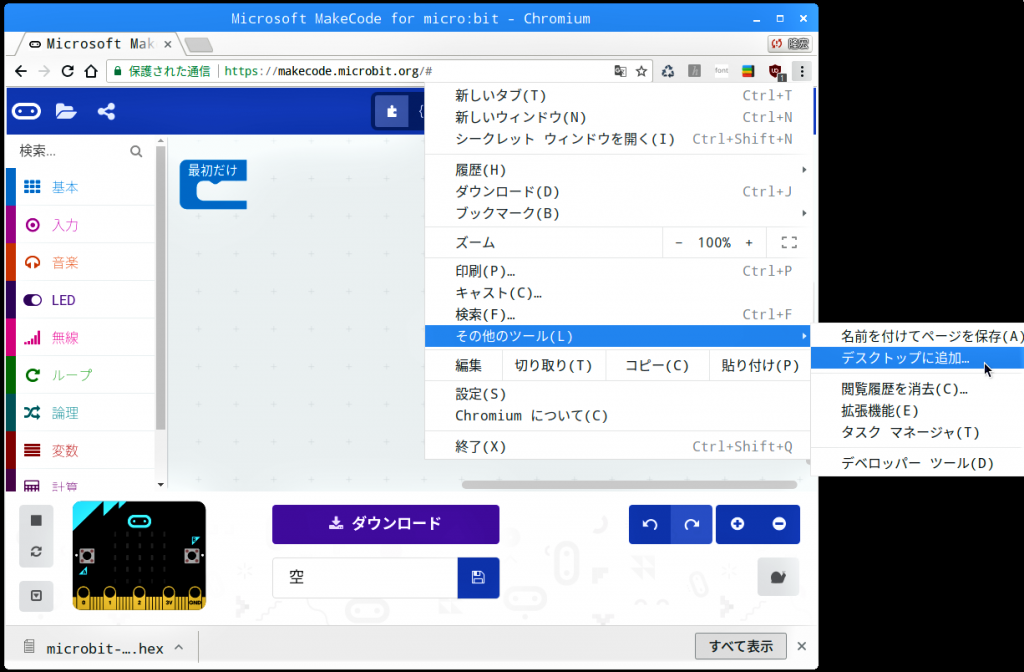Click 切り取り(T) in the edit row
Image resolution: width=1024 pixels, height=672 pixels.
coord(554,365)
